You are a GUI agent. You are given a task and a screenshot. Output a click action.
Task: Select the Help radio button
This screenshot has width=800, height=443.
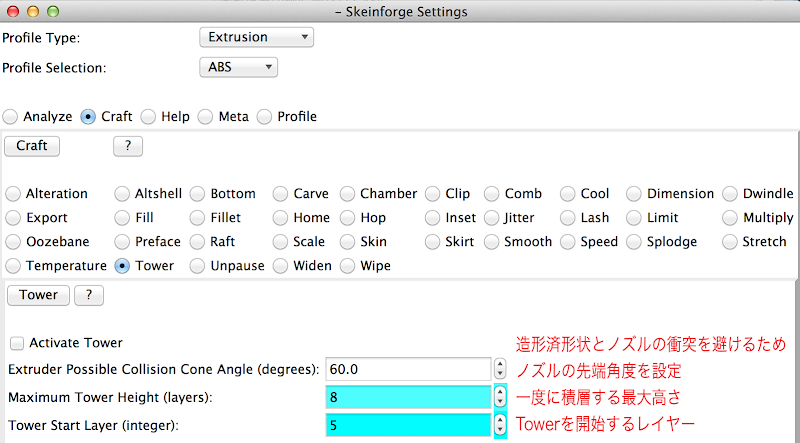pos(148,117)
